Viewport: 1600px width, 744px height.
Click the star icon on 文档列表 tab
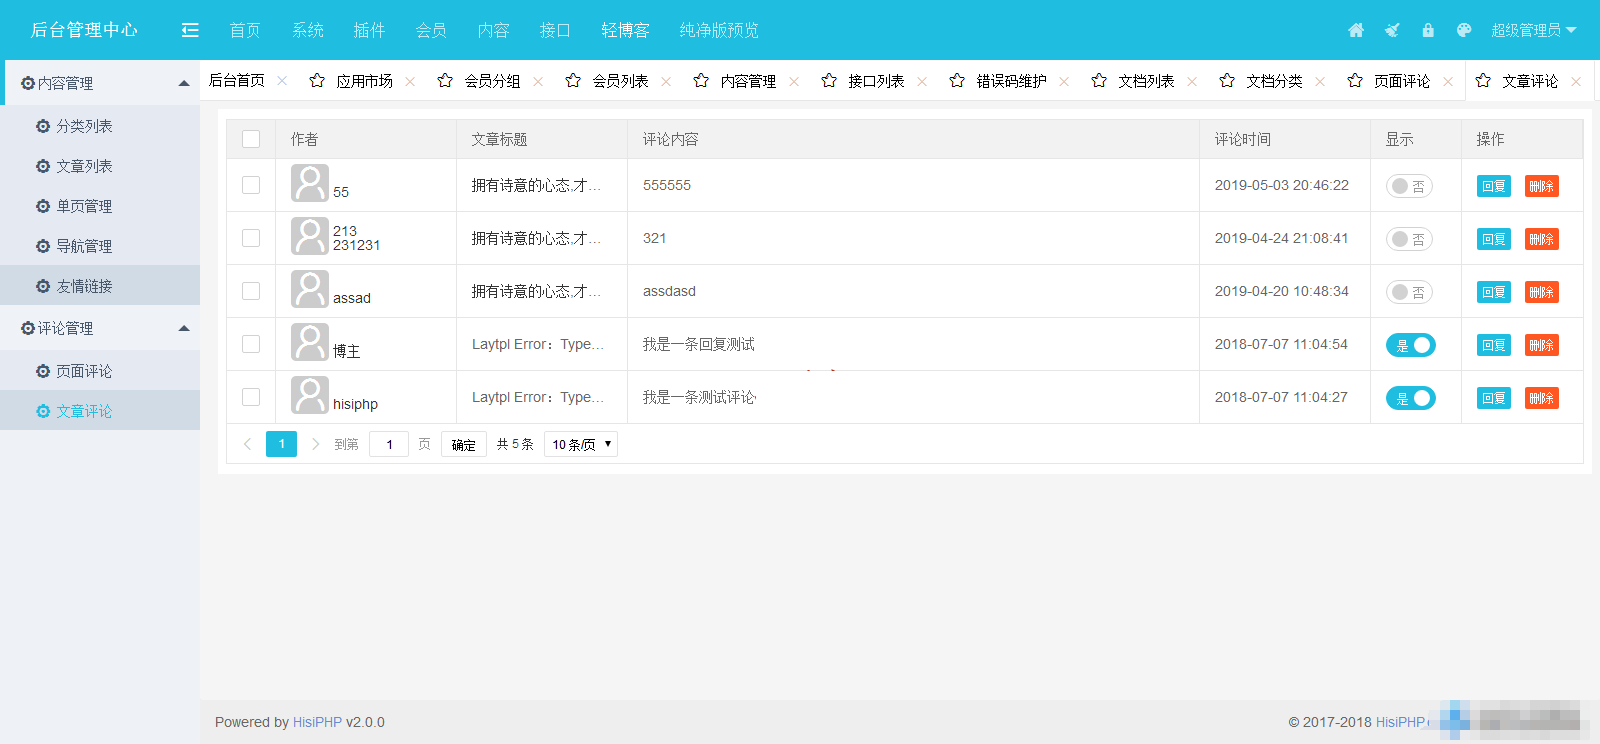(1099, 81)
